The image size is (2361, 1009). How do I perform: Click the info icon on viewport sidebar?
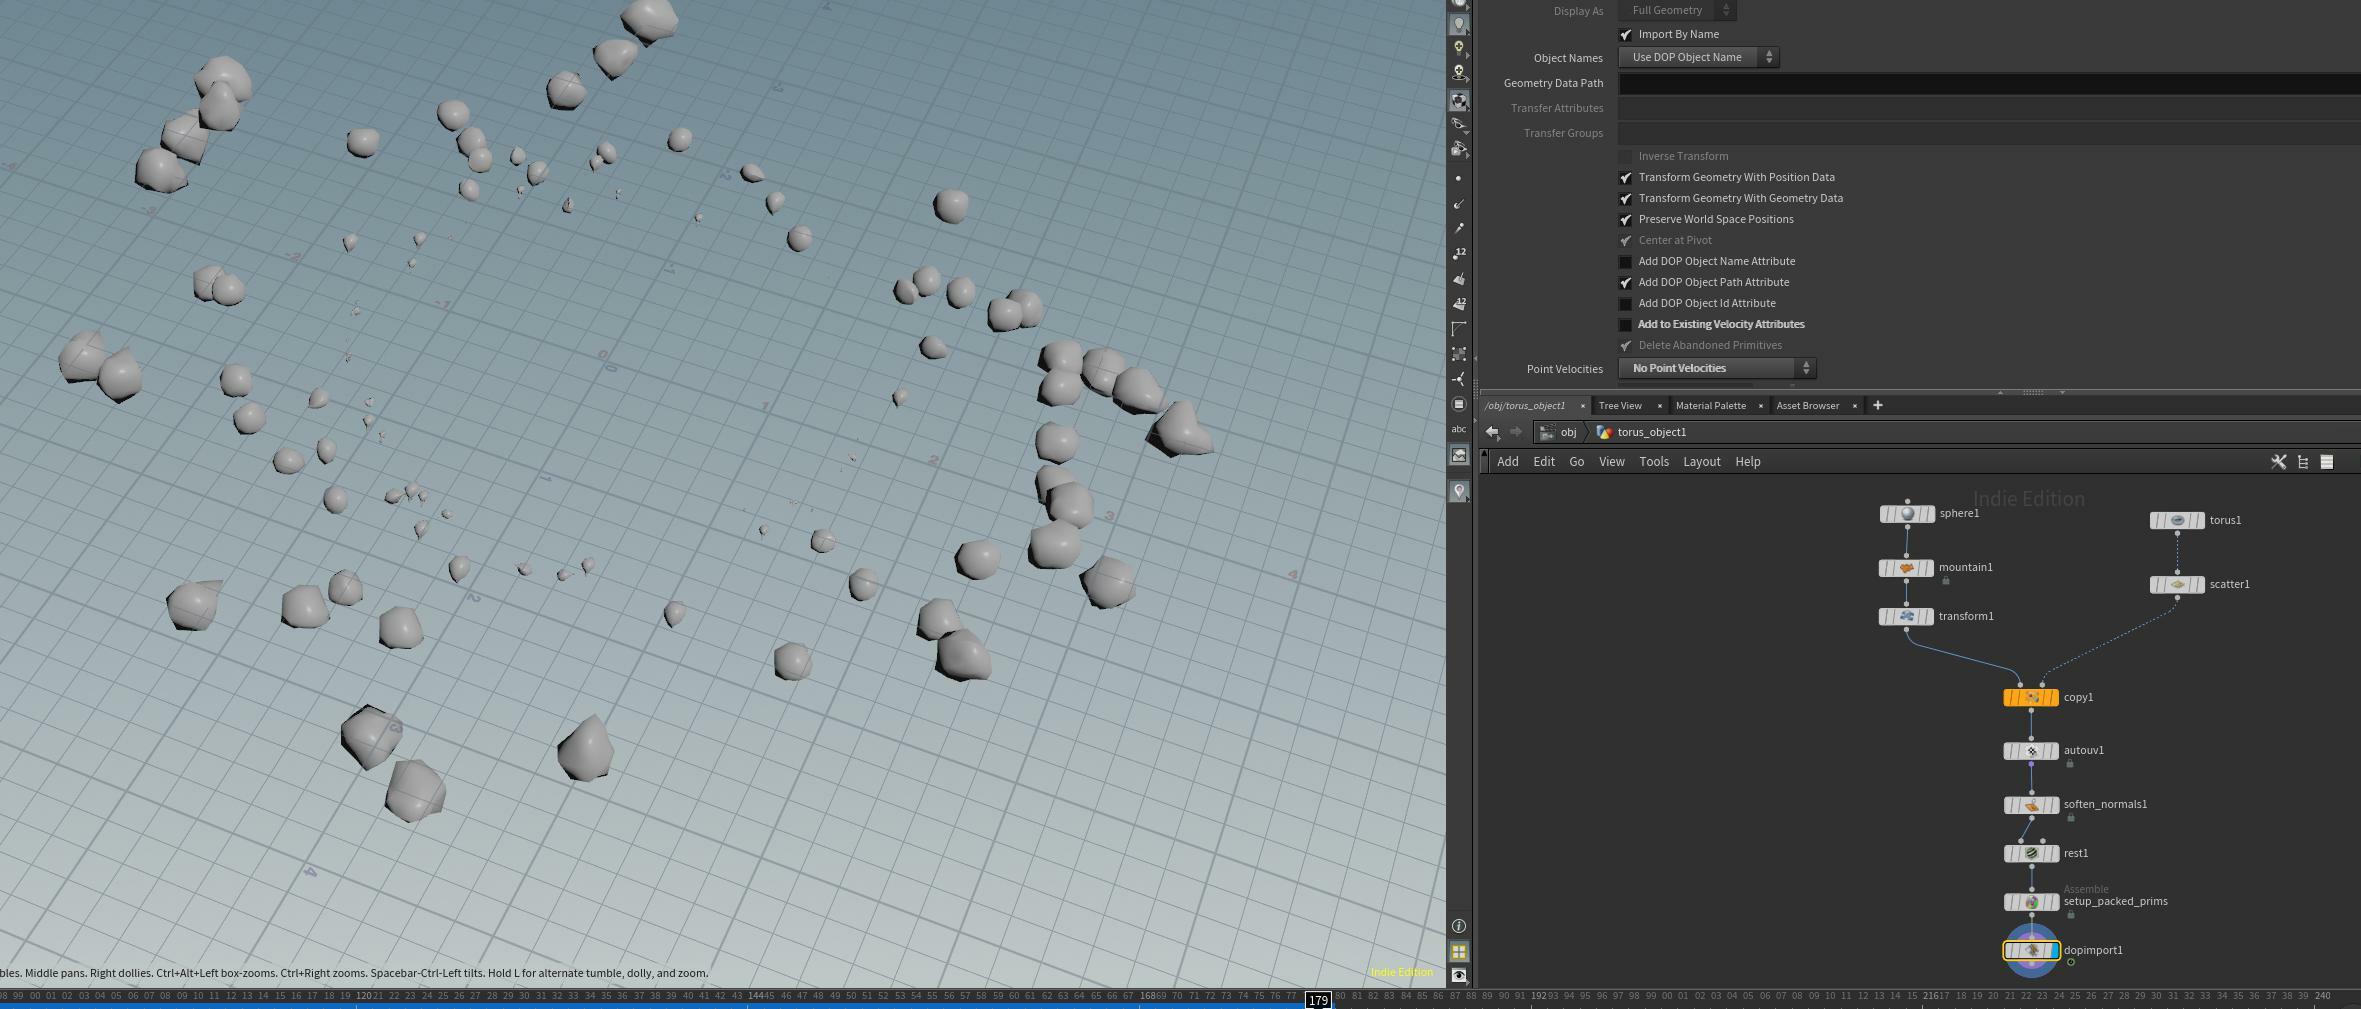[x=1459, y=926]
